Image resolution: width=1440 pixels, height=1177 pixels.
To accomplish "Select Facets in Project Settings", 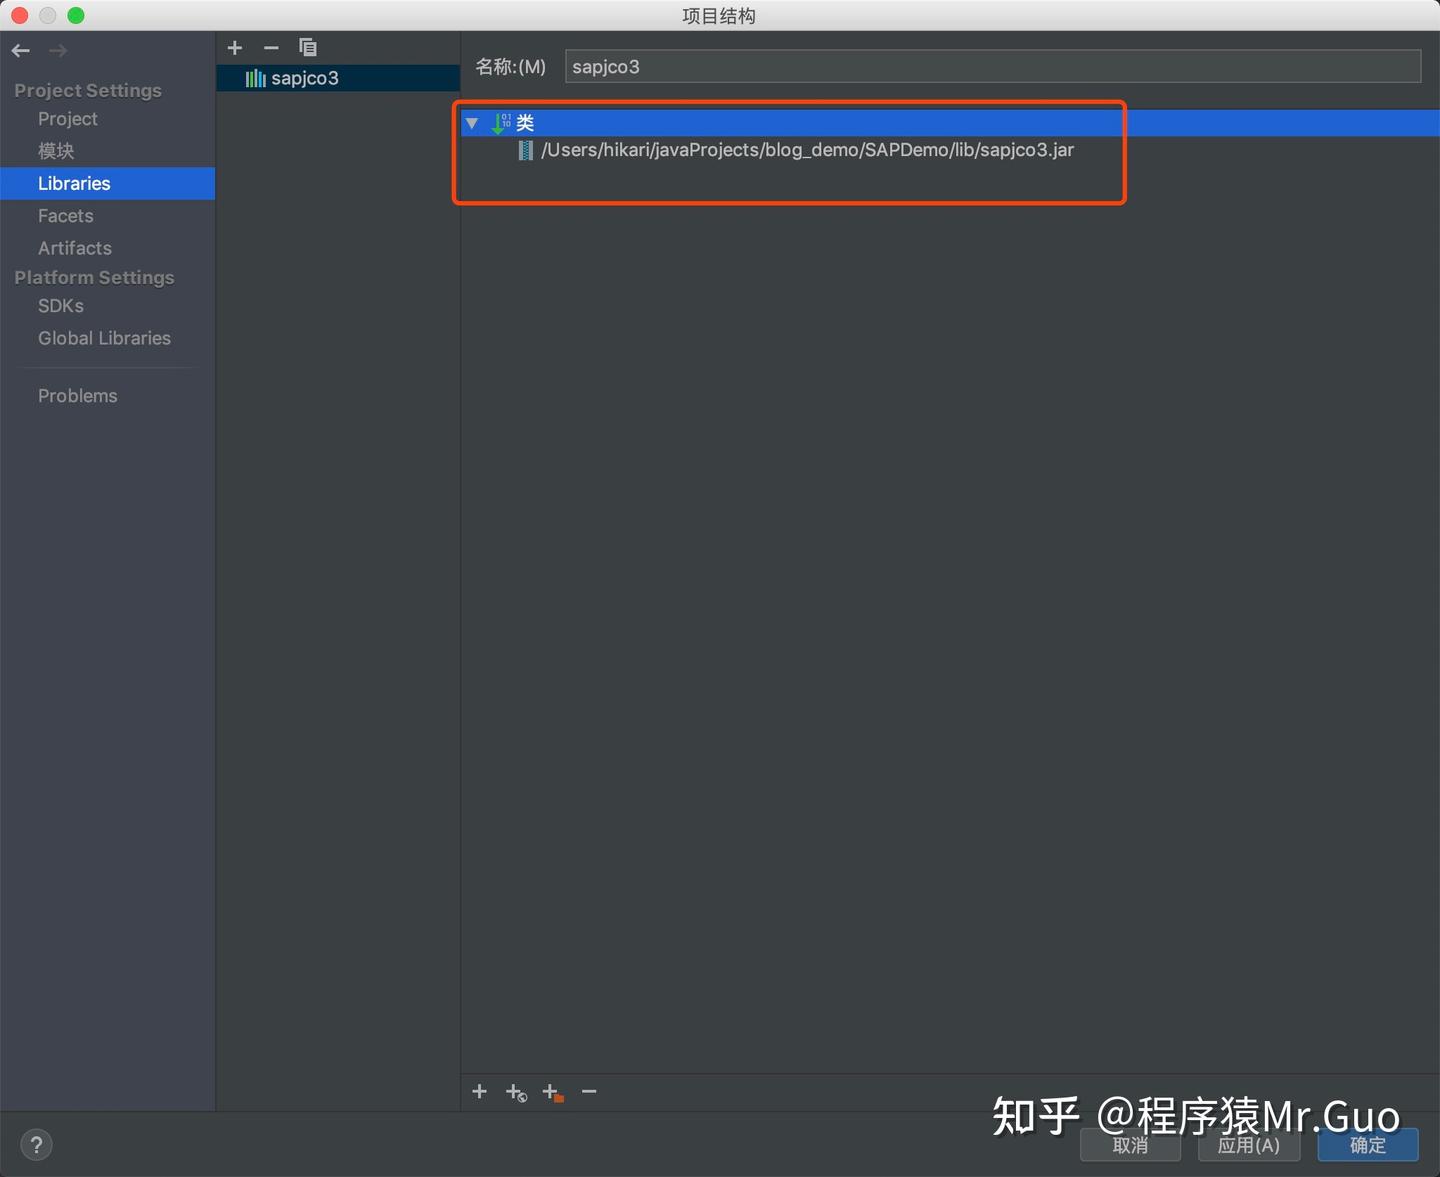I will click(65, 215).
